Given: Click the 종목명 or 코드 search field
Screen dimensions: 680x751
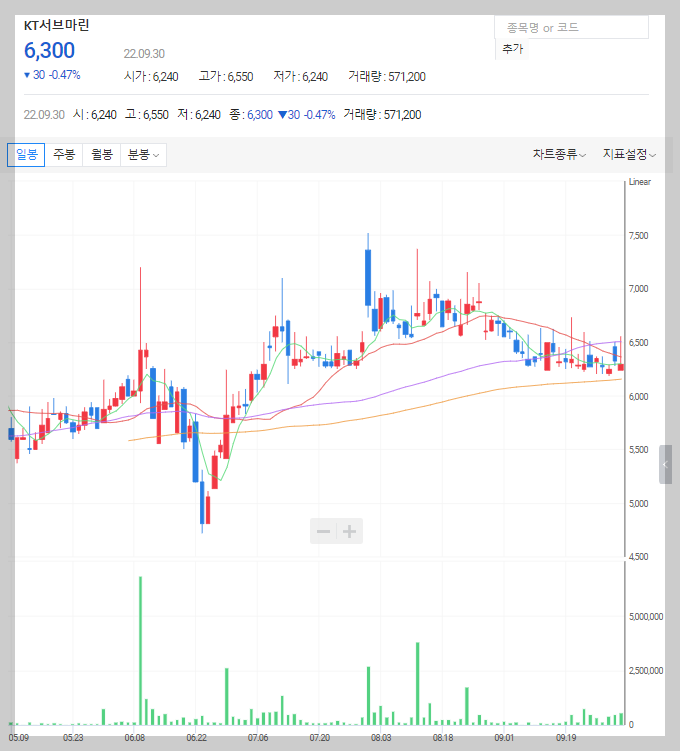Looking at the screenshot, I should point(571,27).
